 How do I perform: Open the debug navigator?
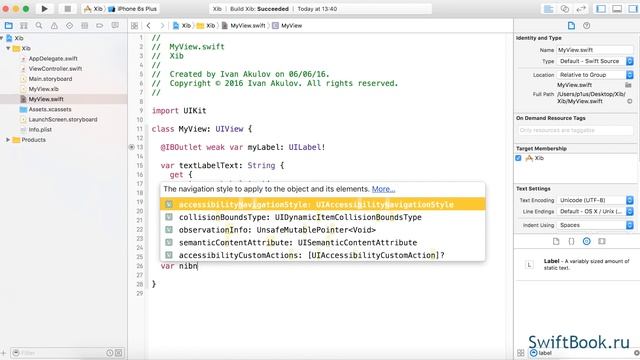84,26
